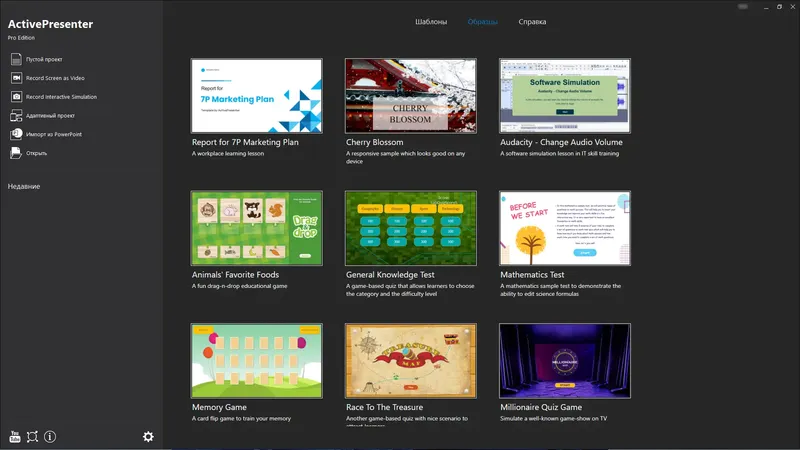
Task: Click the Blank Project page icon
Action: 16,59
